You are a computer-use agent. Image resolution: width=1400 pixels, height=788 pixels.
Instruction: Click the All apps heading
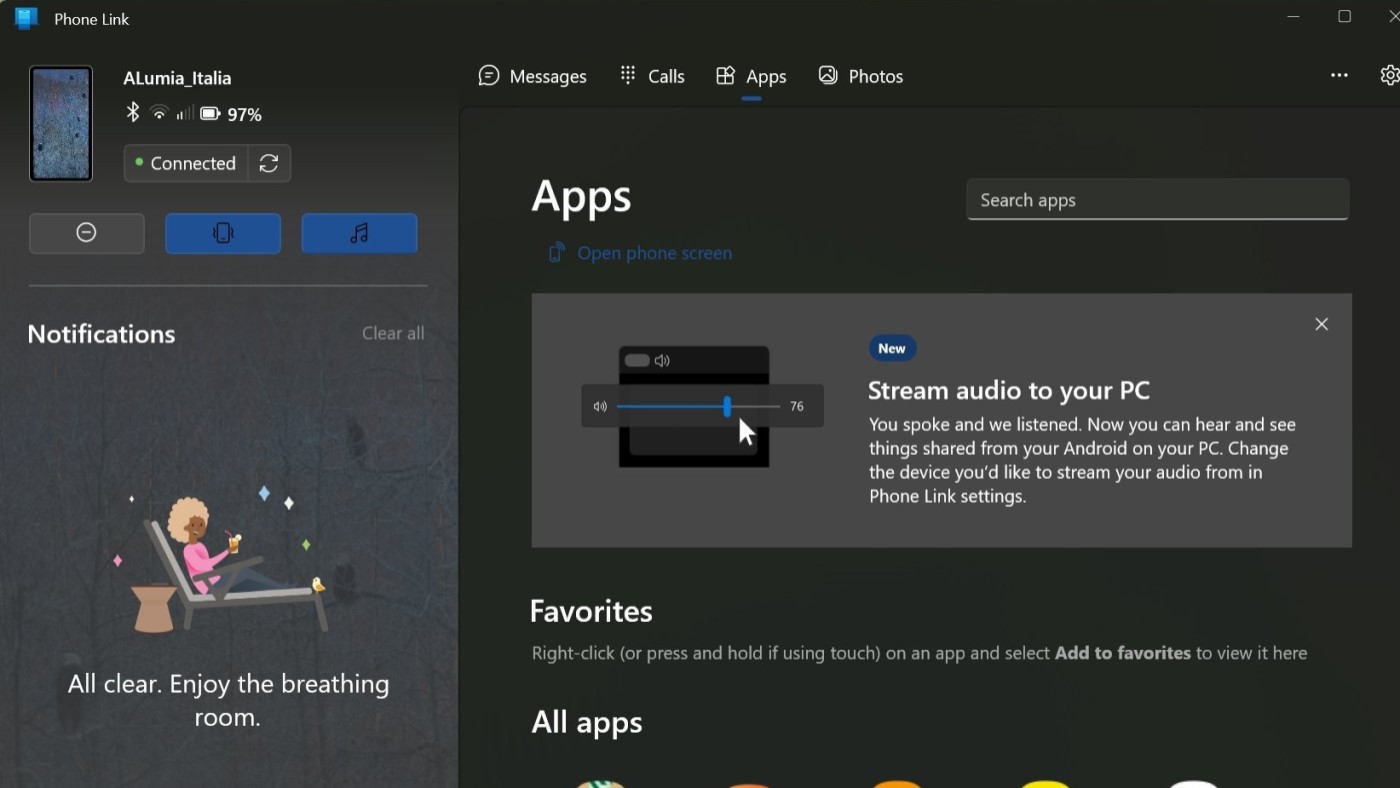(587, 722)
